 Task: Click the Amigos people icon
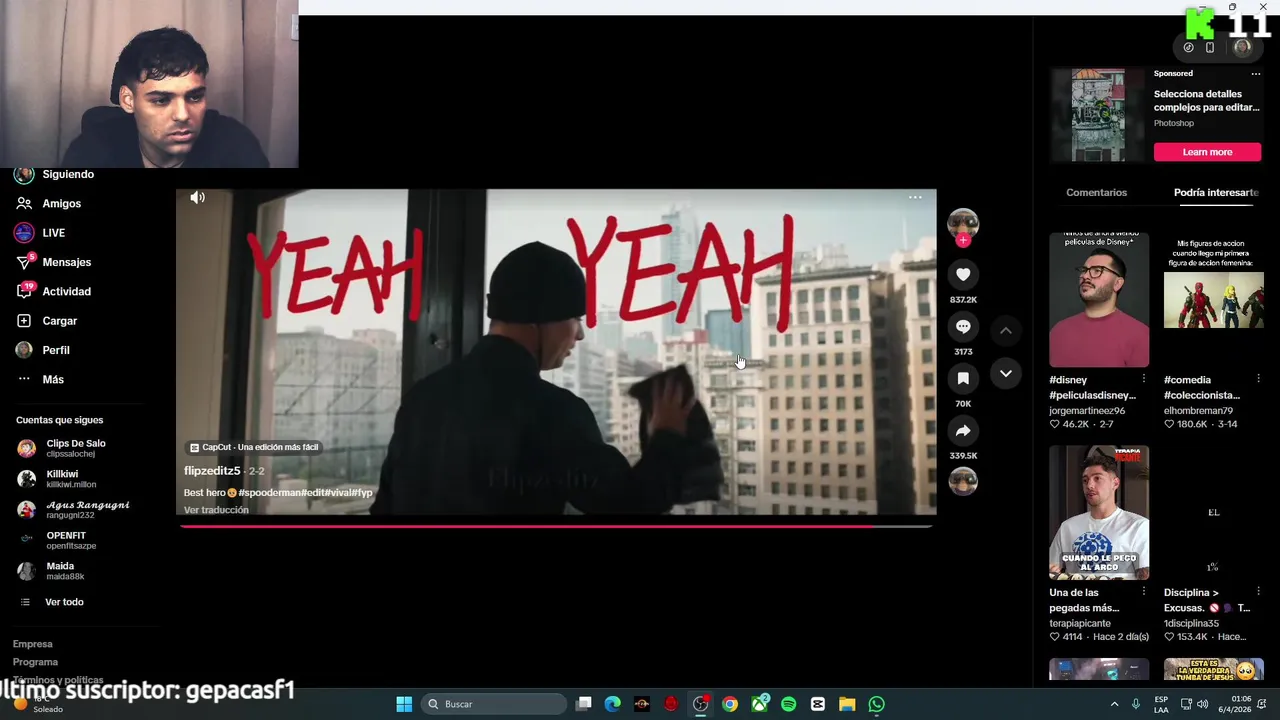(x=24, y=203)
